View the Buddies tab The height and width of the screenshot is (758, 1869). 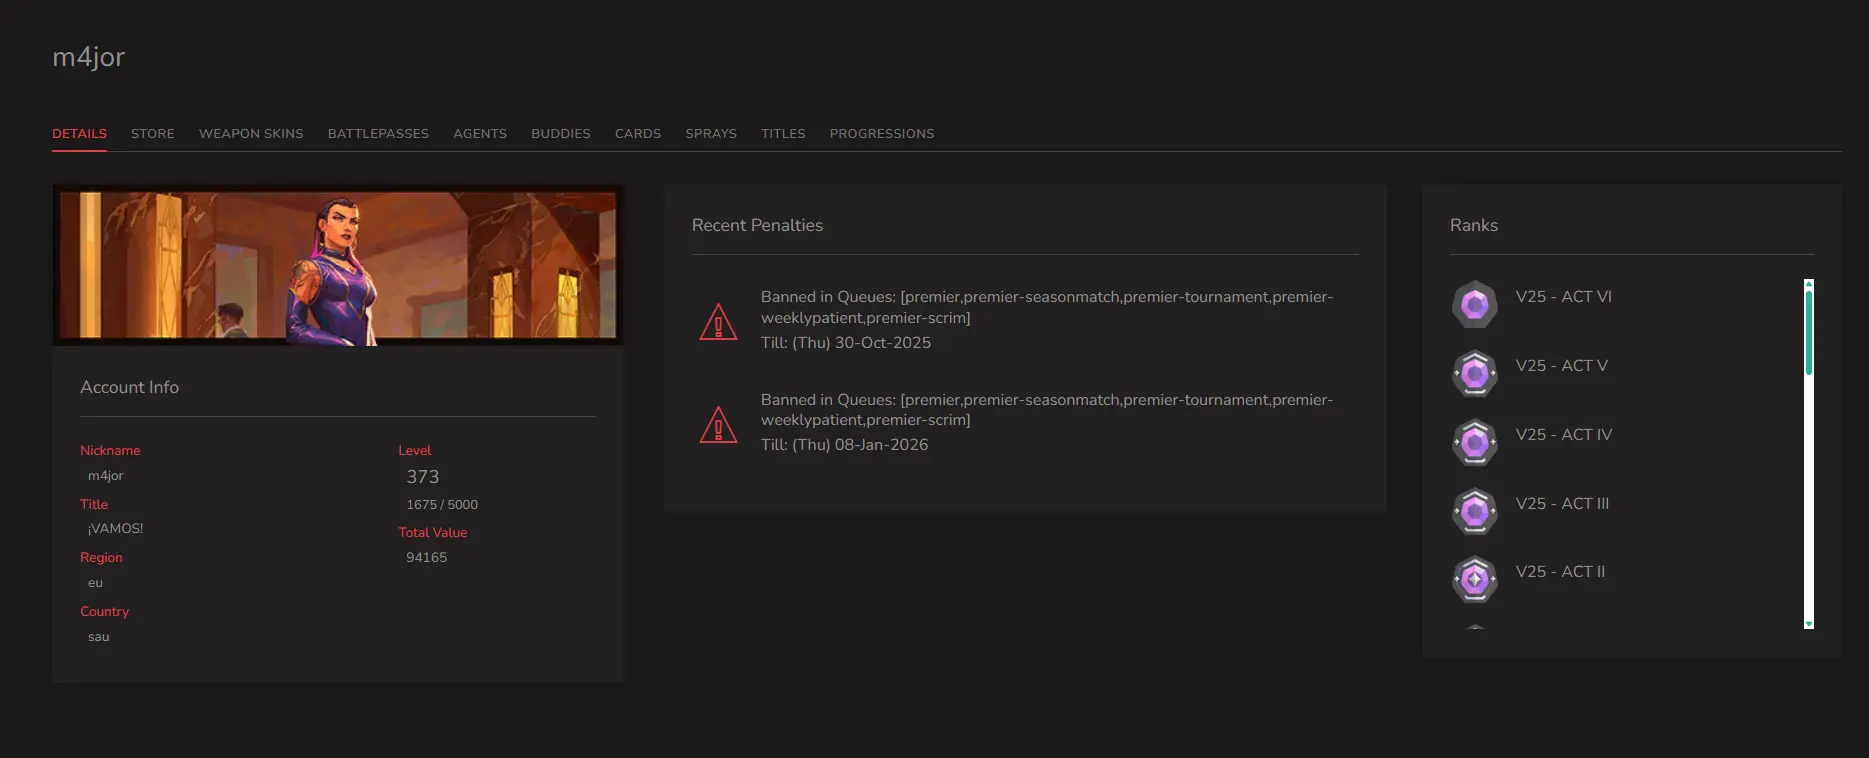coord(560,134)
